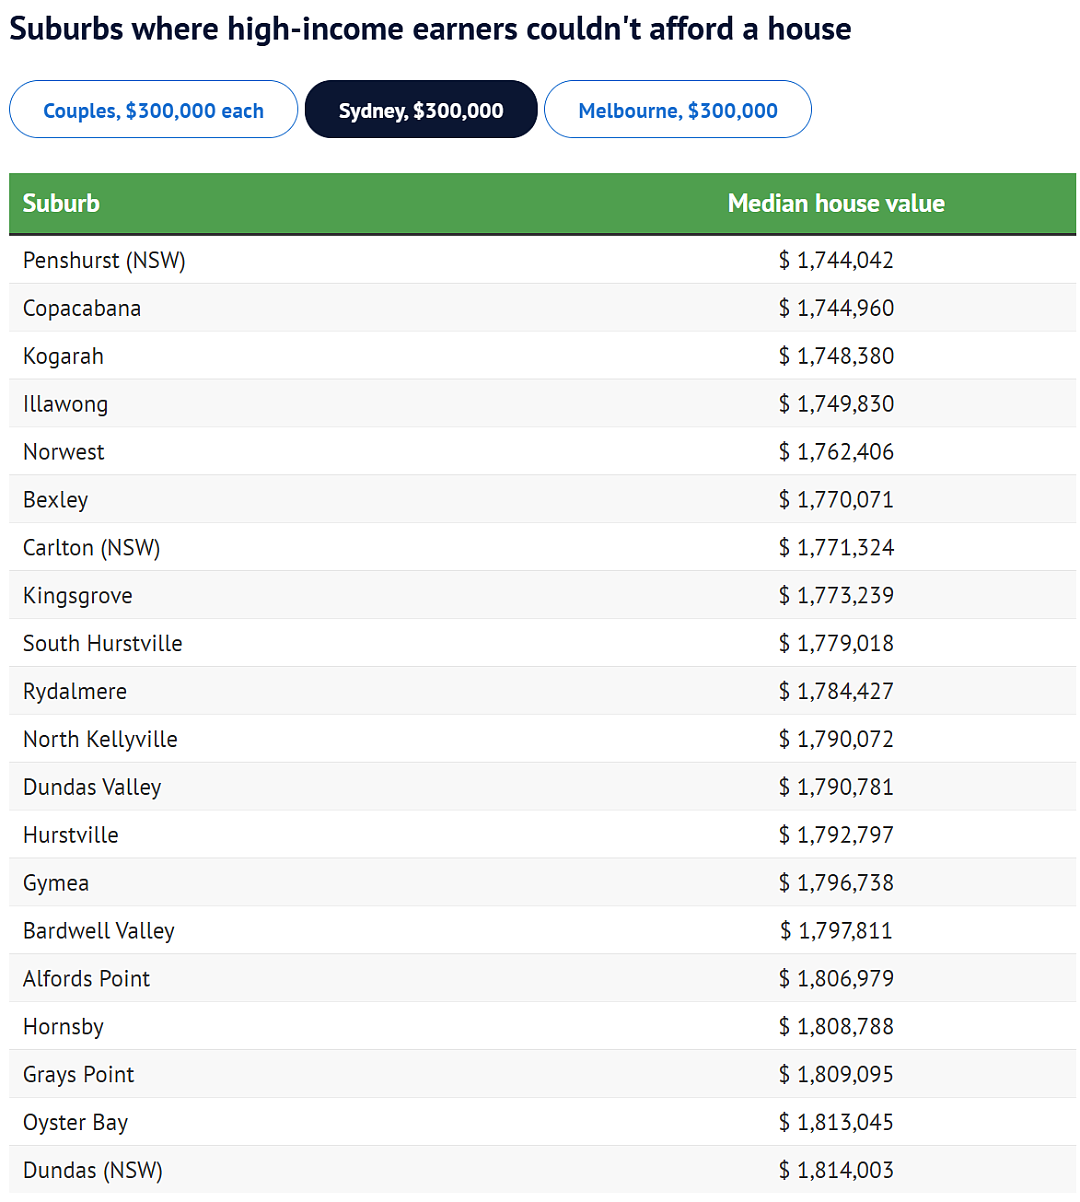Click the value $ 1,813,045
This screenshot has height=1202, width=1080.
[836, 1123]
